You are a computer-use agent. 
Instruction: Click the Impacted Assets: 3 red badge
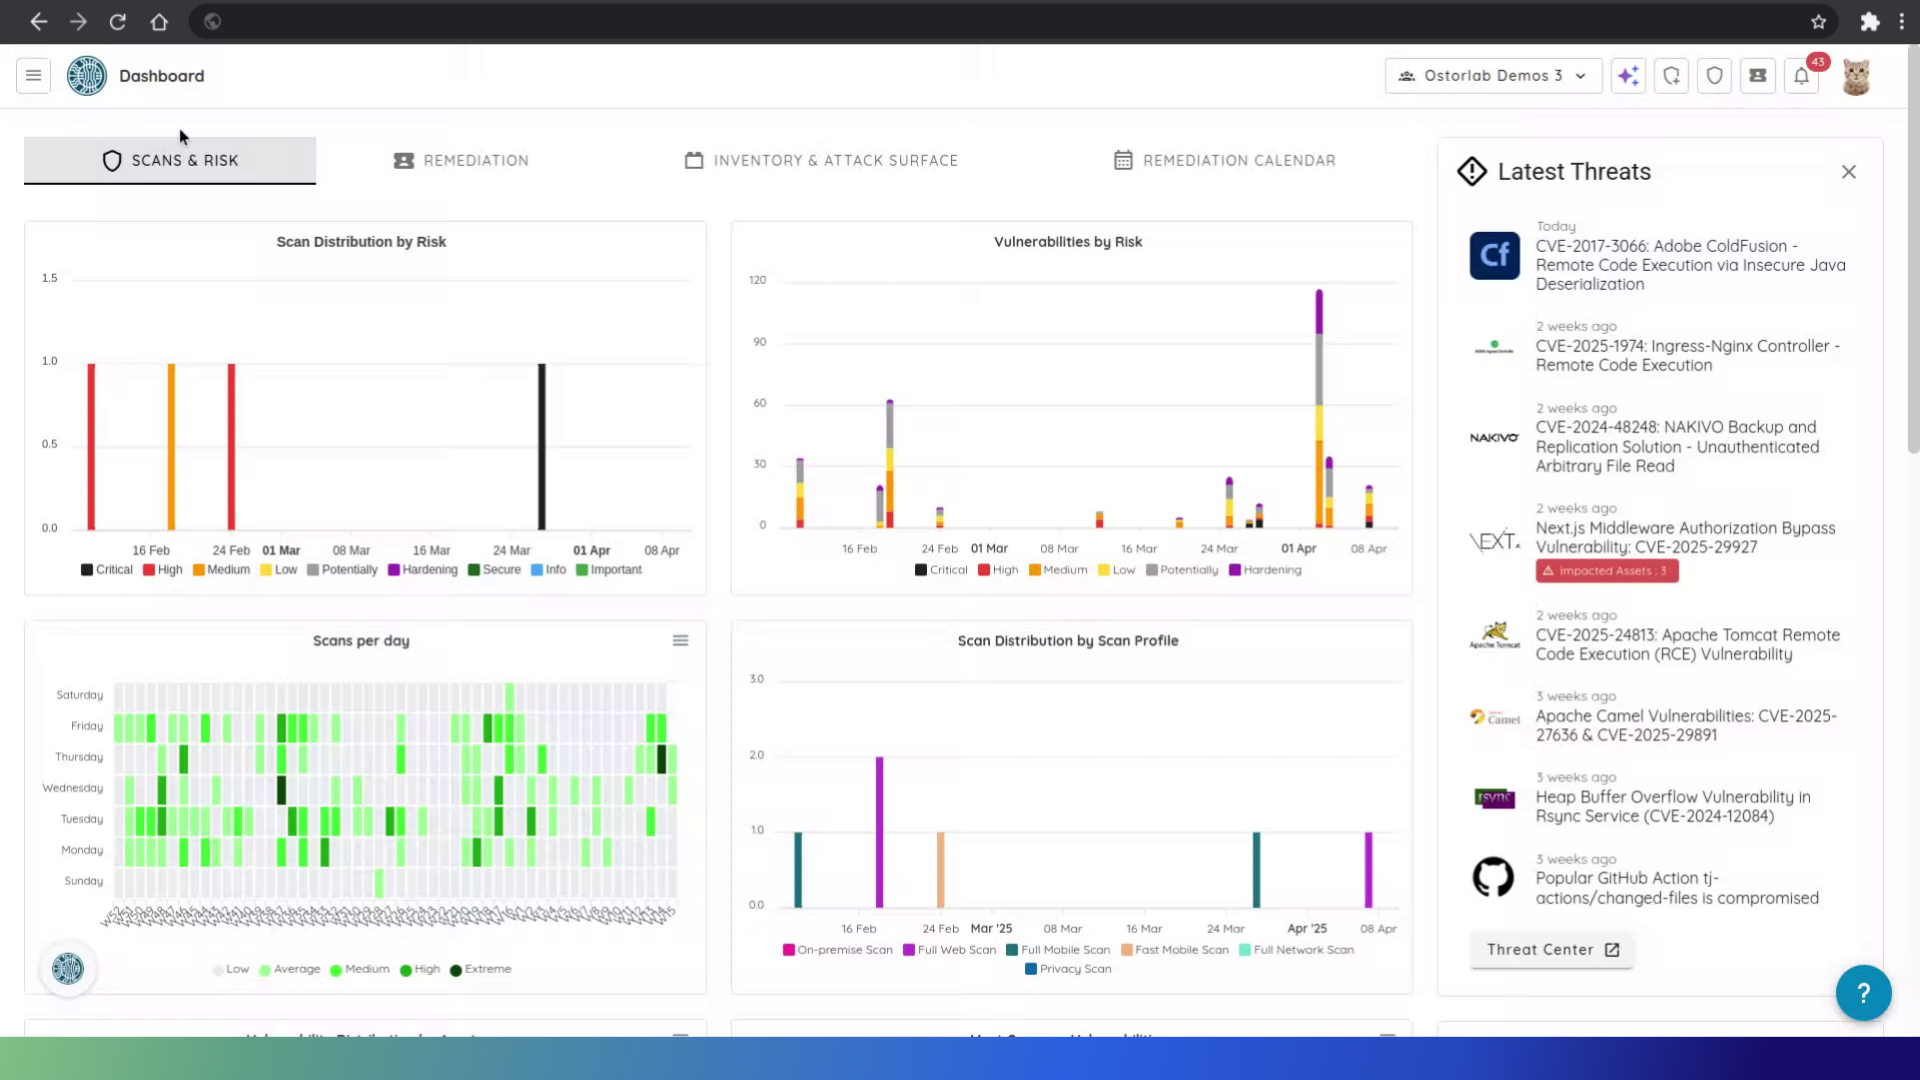click(1606, 571)
